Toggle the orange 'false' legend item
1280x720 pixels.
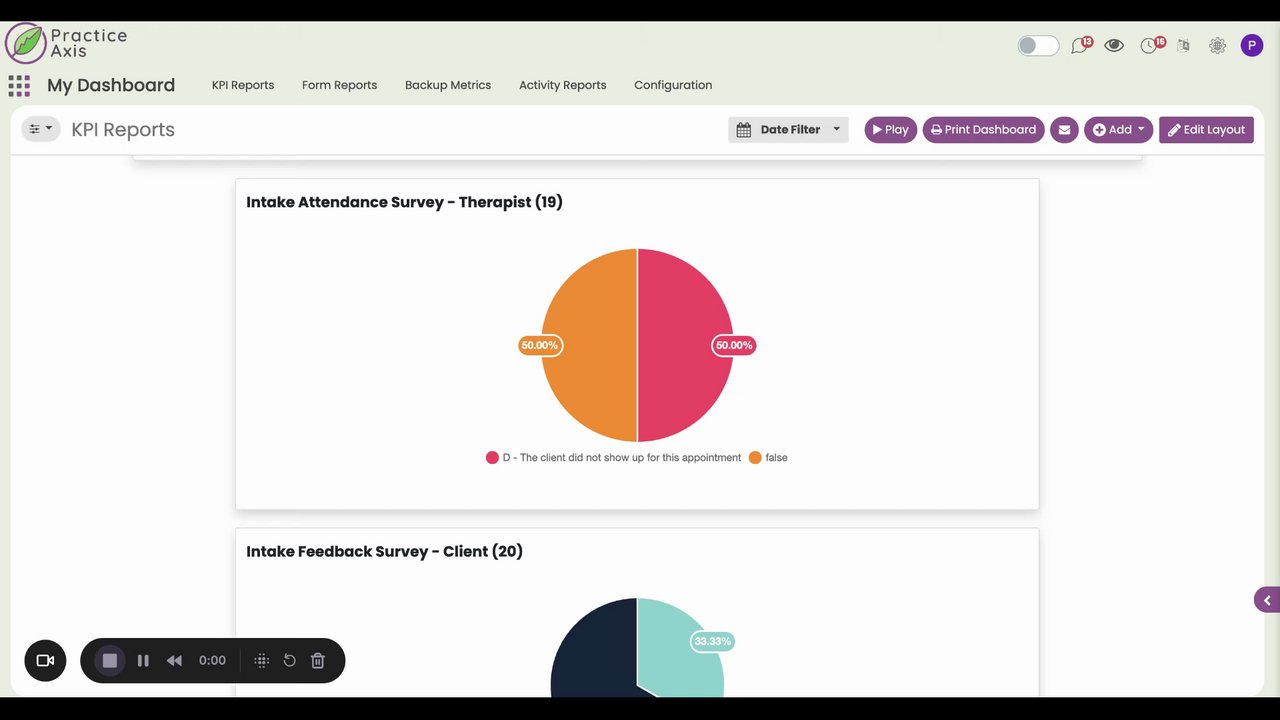pyautogui.click(x=768, y=457)
